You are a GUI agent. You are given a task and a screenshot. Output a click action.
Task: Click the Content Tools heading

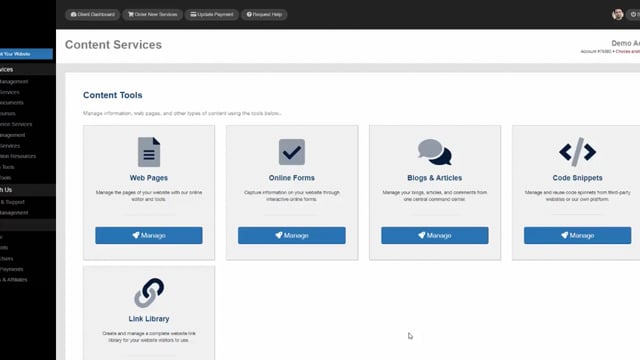pos(113,95)
